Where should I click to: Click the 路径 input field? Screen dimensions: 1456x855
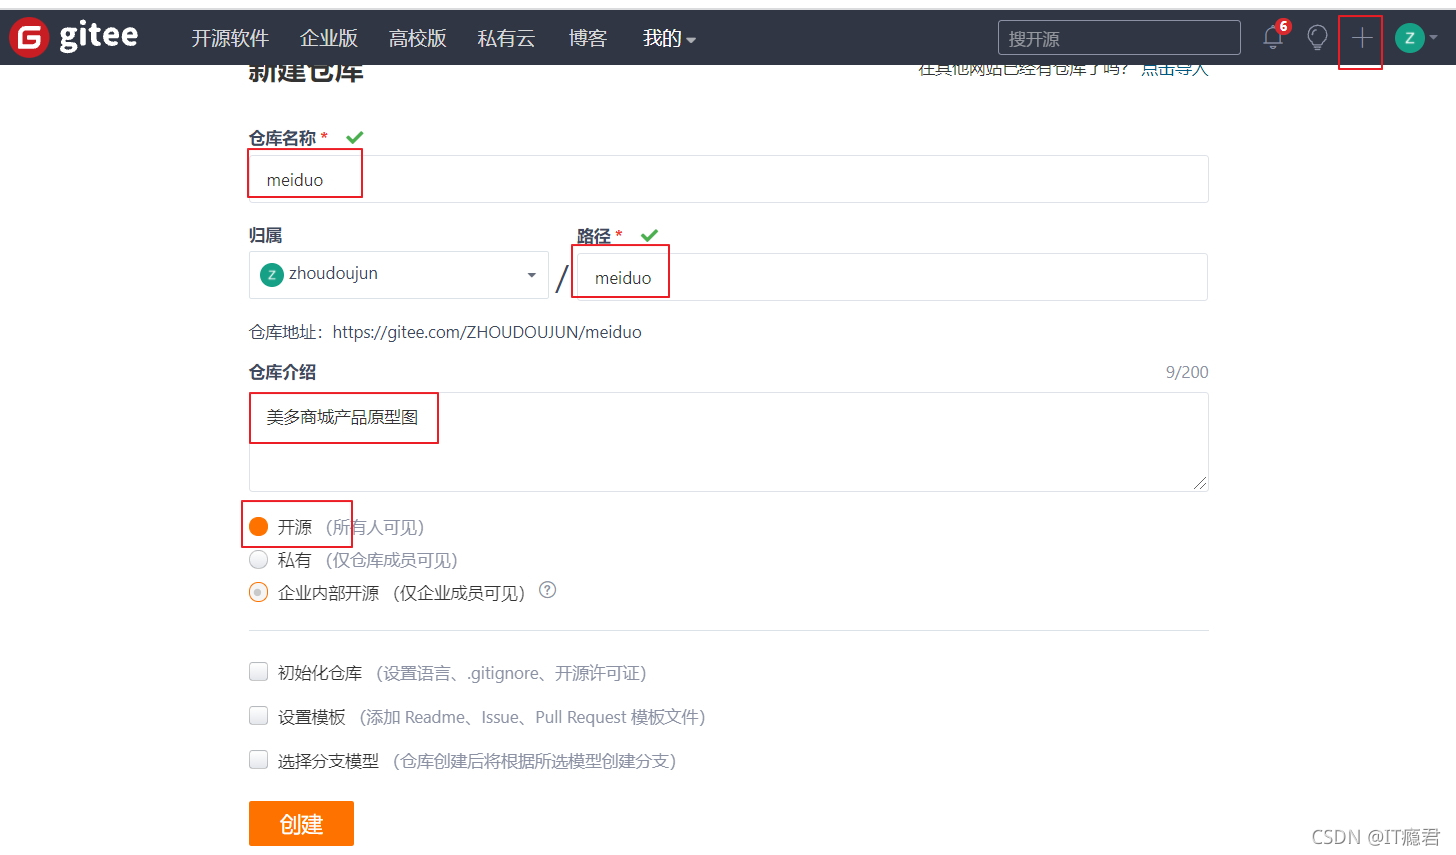click(892, 277)
